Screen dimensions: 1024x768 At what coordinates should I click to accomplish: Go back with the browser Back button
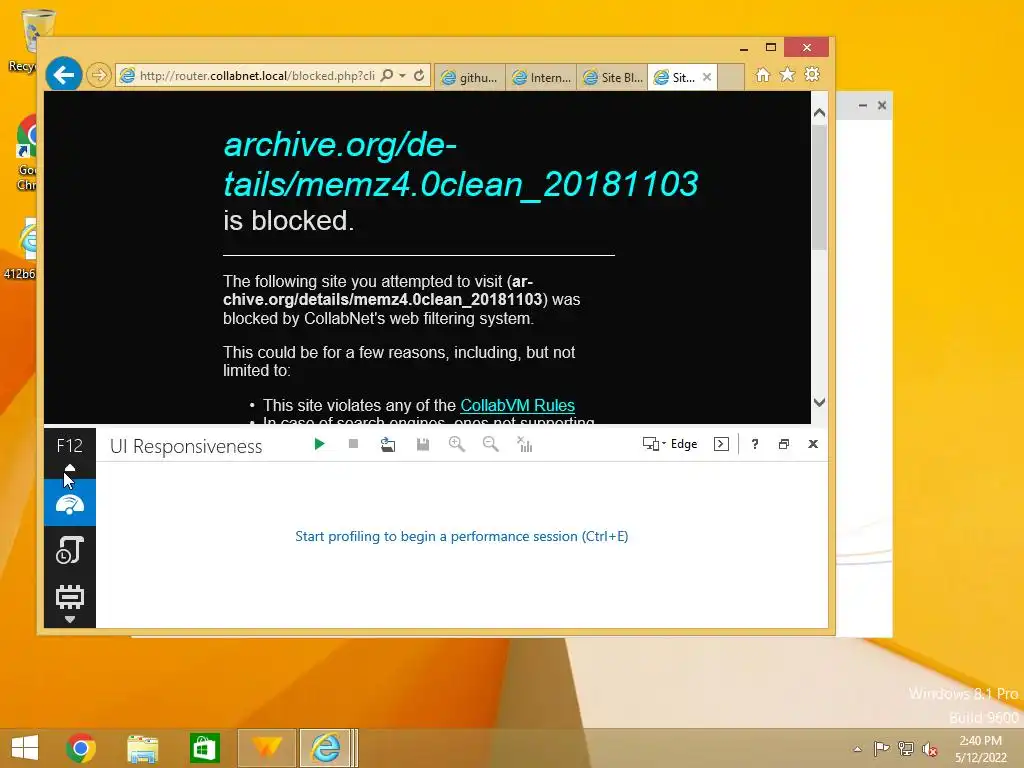tap(64, 75)
